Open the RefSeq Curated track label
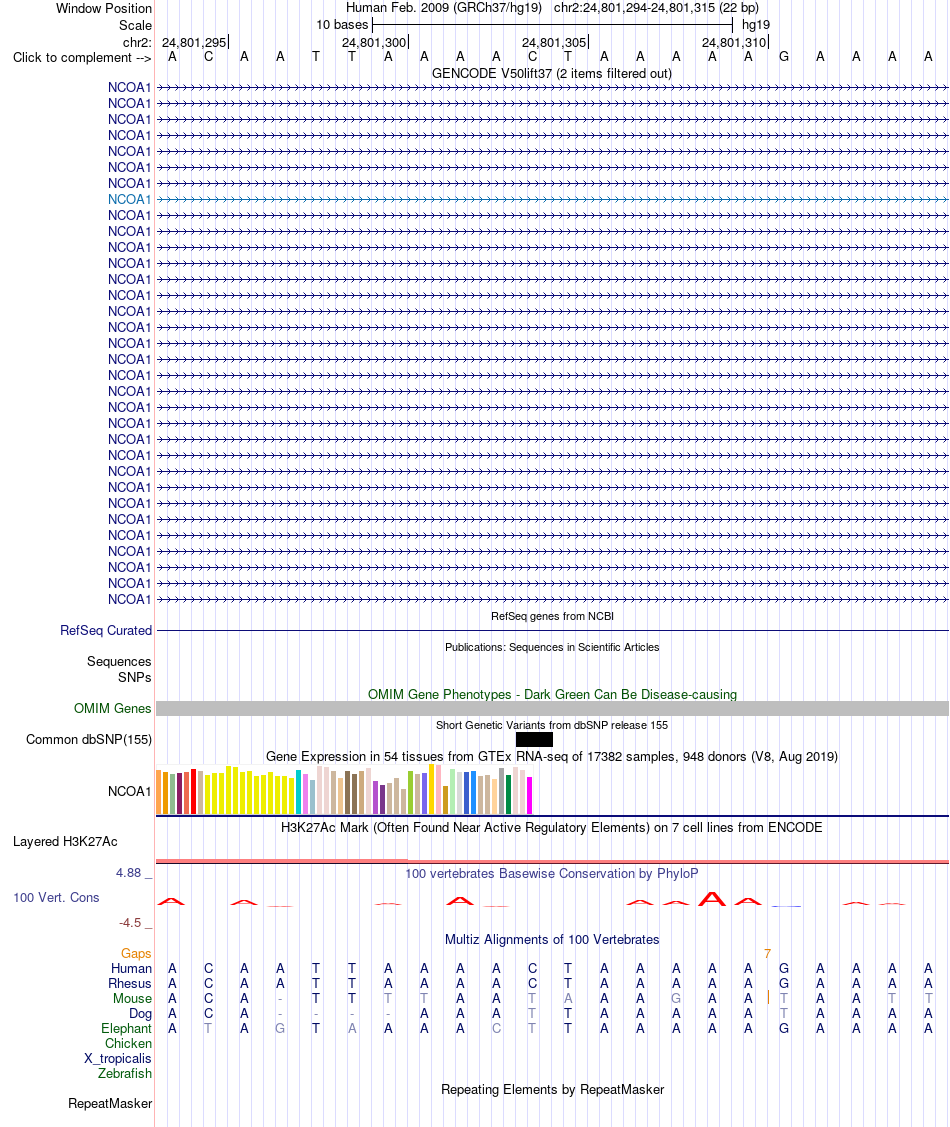This screenshot has height=1127, width=950. coord(106,630)
